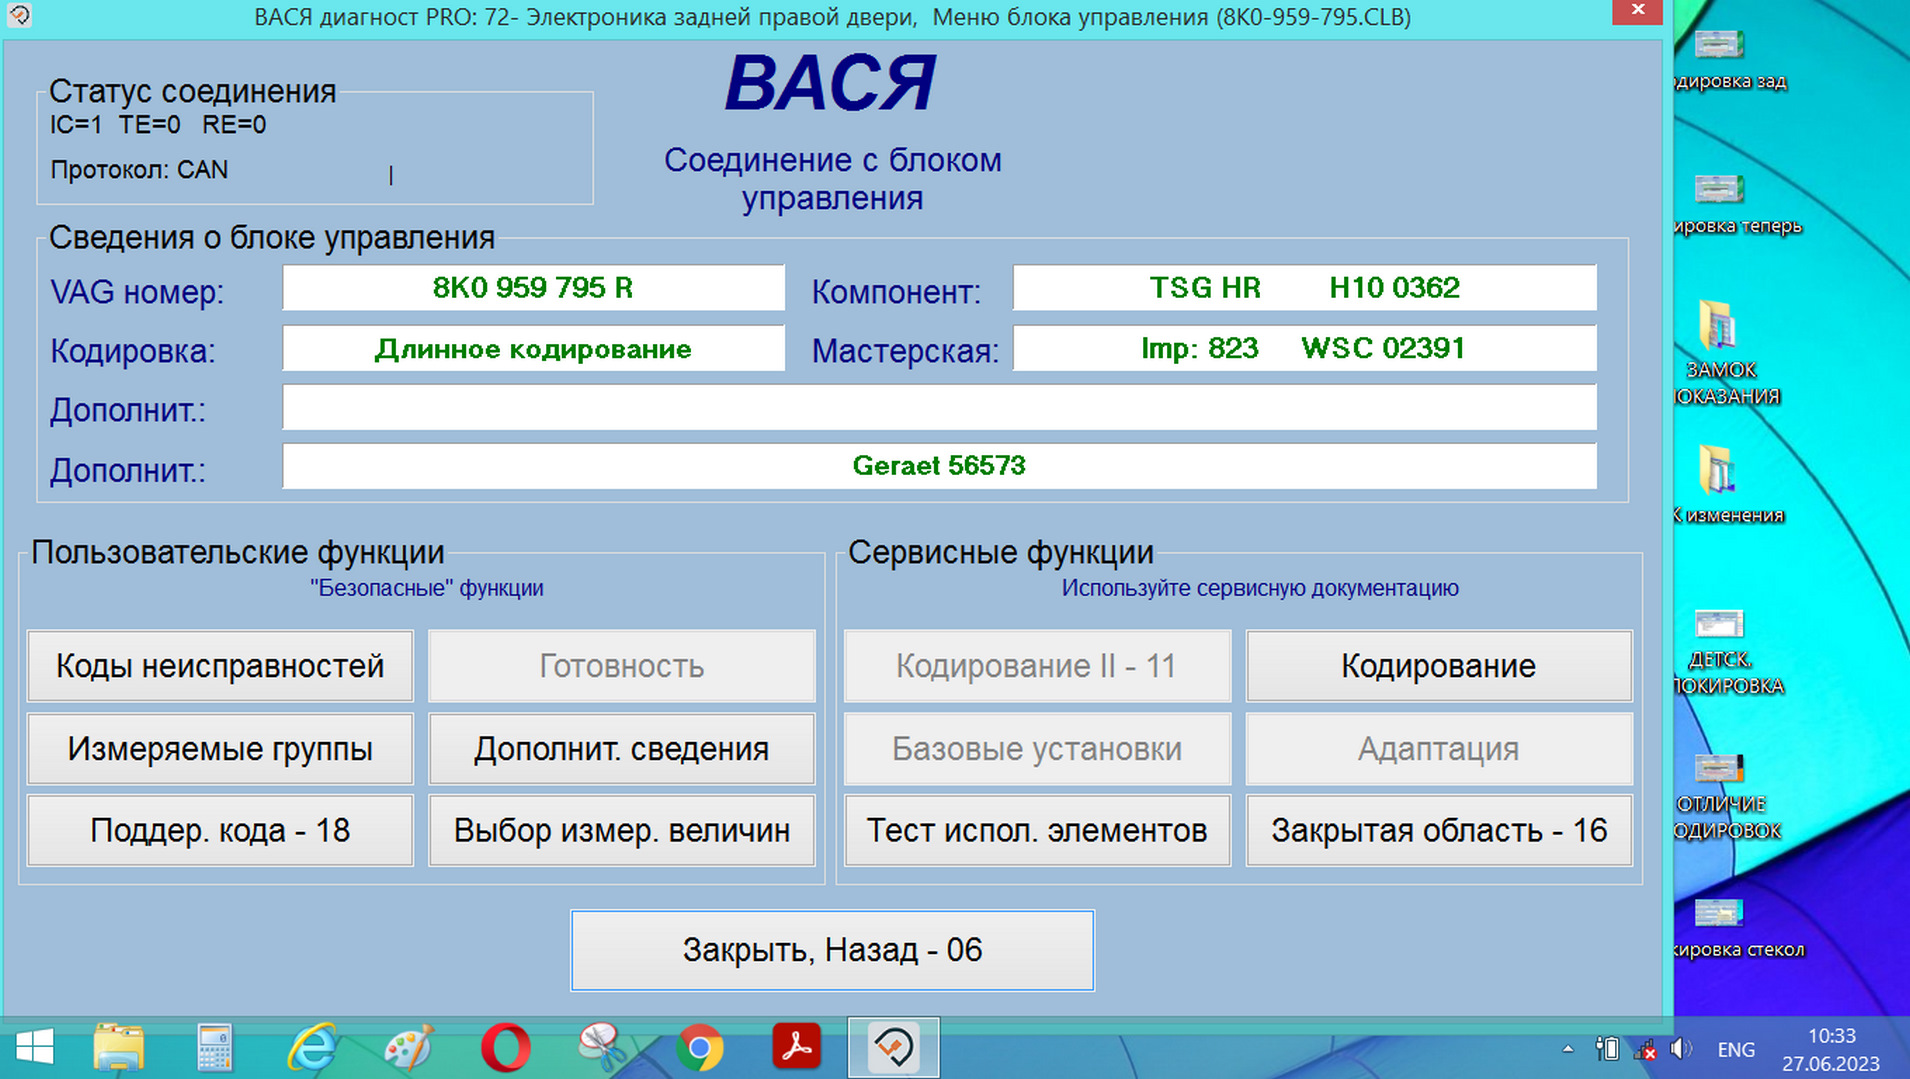The image size is (1910, 1079).
Task: Switch the ENG input language indicator
Action: tap(1736, 1049)
